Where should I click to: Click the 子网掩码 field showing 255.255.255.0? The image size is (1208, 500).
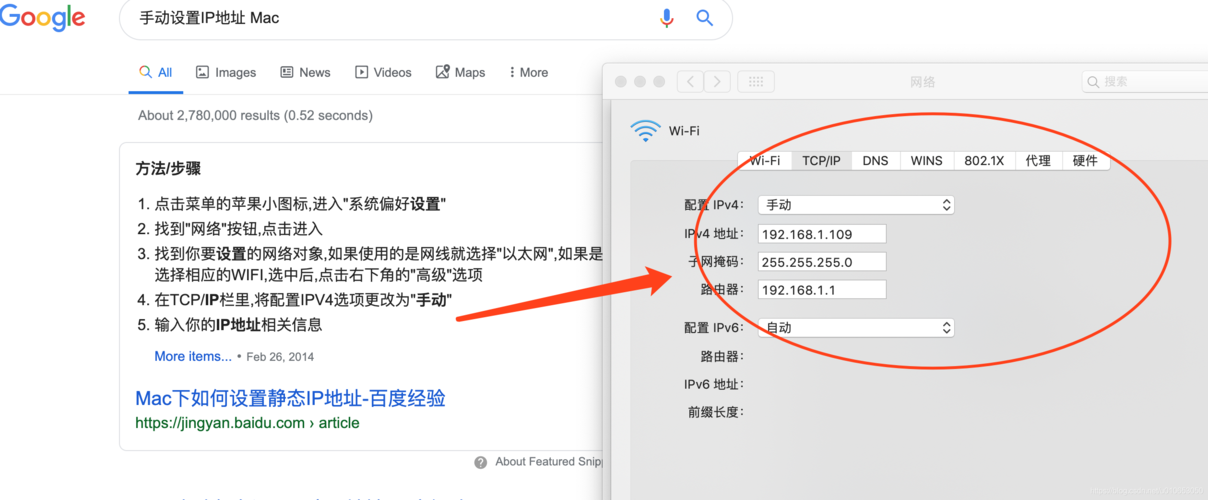click(822, 262)
